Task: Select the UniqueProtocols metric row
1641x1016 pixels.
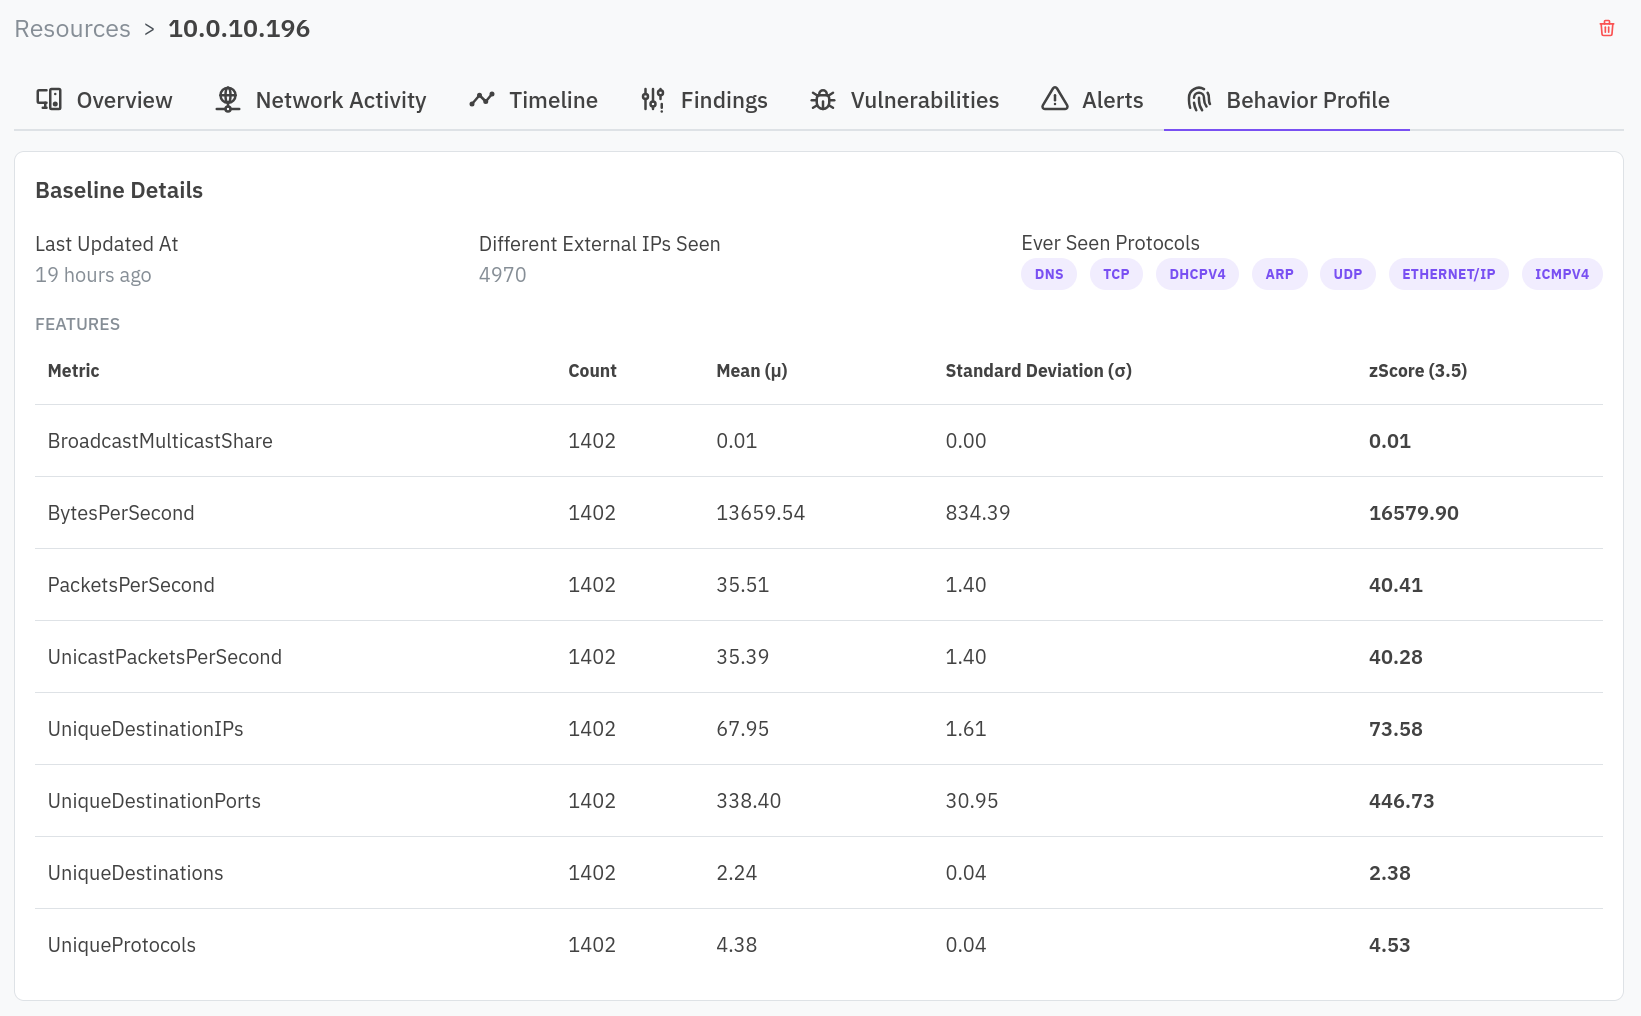Action: click(818, 945)
